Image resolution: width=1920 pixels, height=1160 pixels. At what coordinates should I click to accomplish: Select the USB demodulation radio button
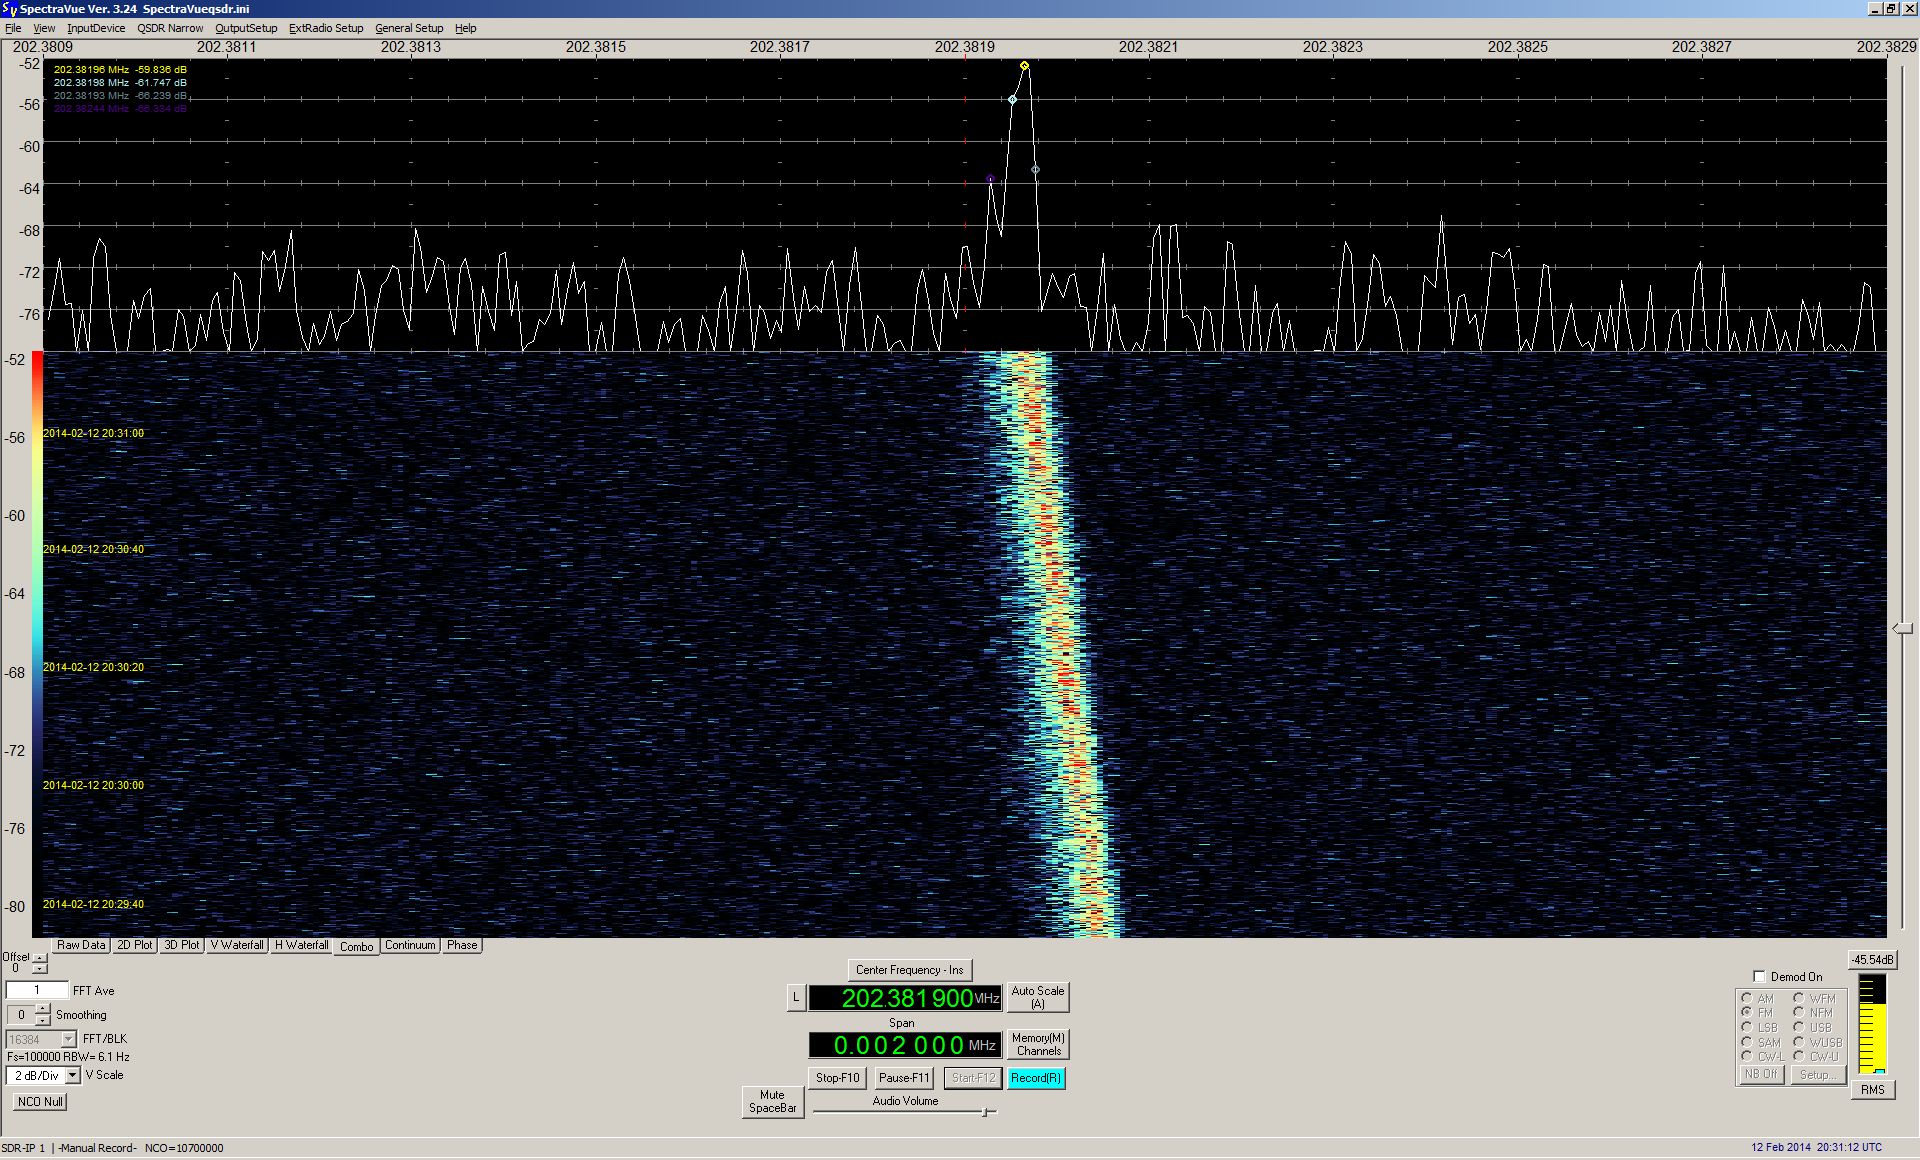tap(1798, 1027)
